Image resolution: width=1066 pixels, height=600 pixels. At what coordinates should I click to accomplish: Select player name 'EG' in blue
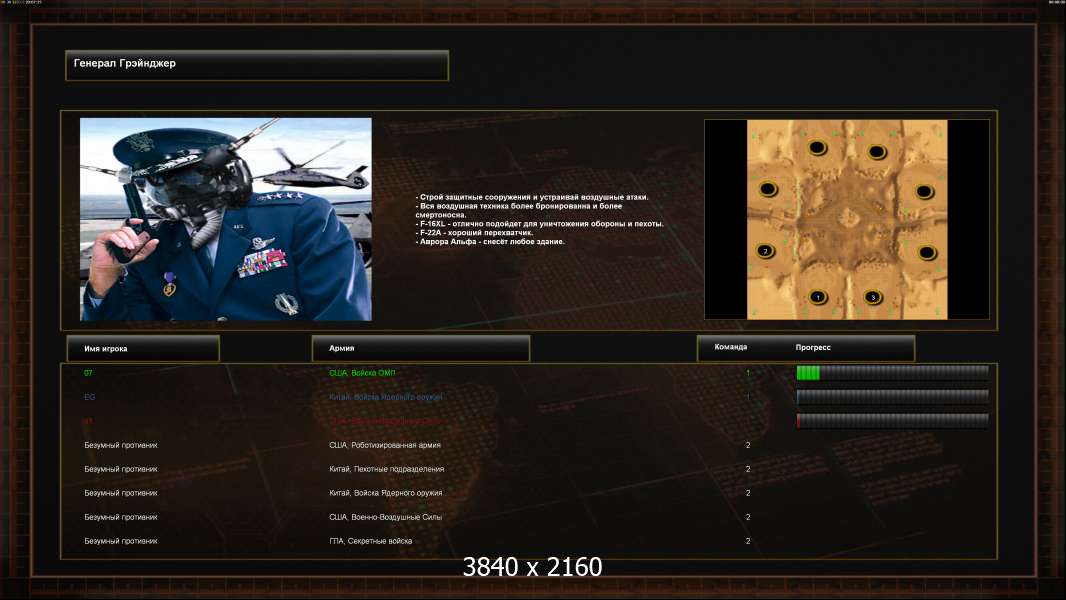tap(90, 397)
